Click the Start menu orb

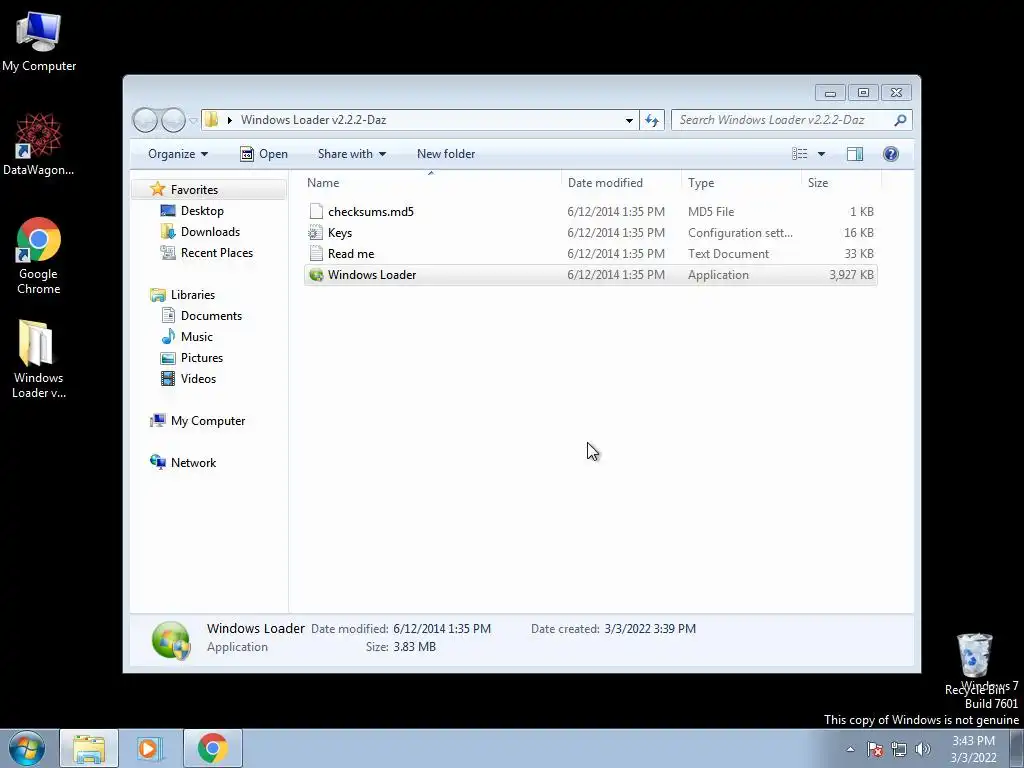coord(26,748)
